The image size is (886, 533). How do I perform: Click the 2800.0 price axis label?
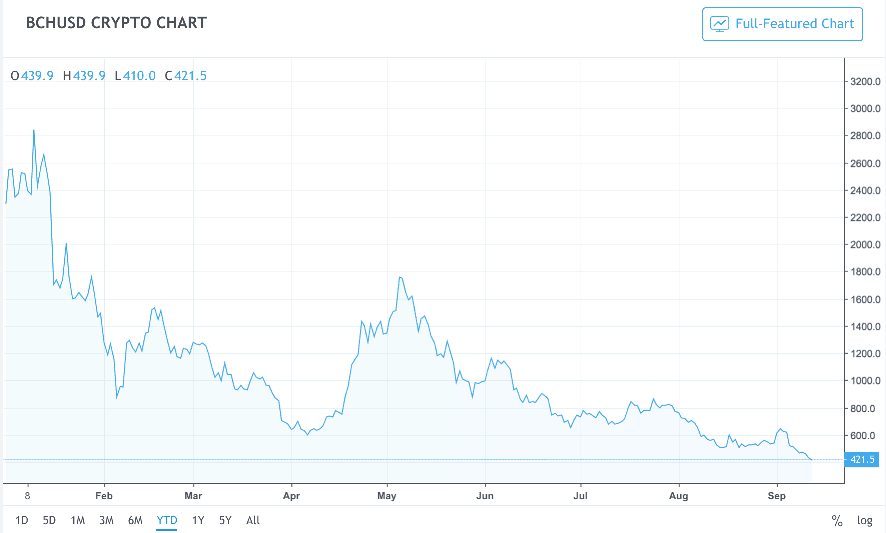click(865, 136)
